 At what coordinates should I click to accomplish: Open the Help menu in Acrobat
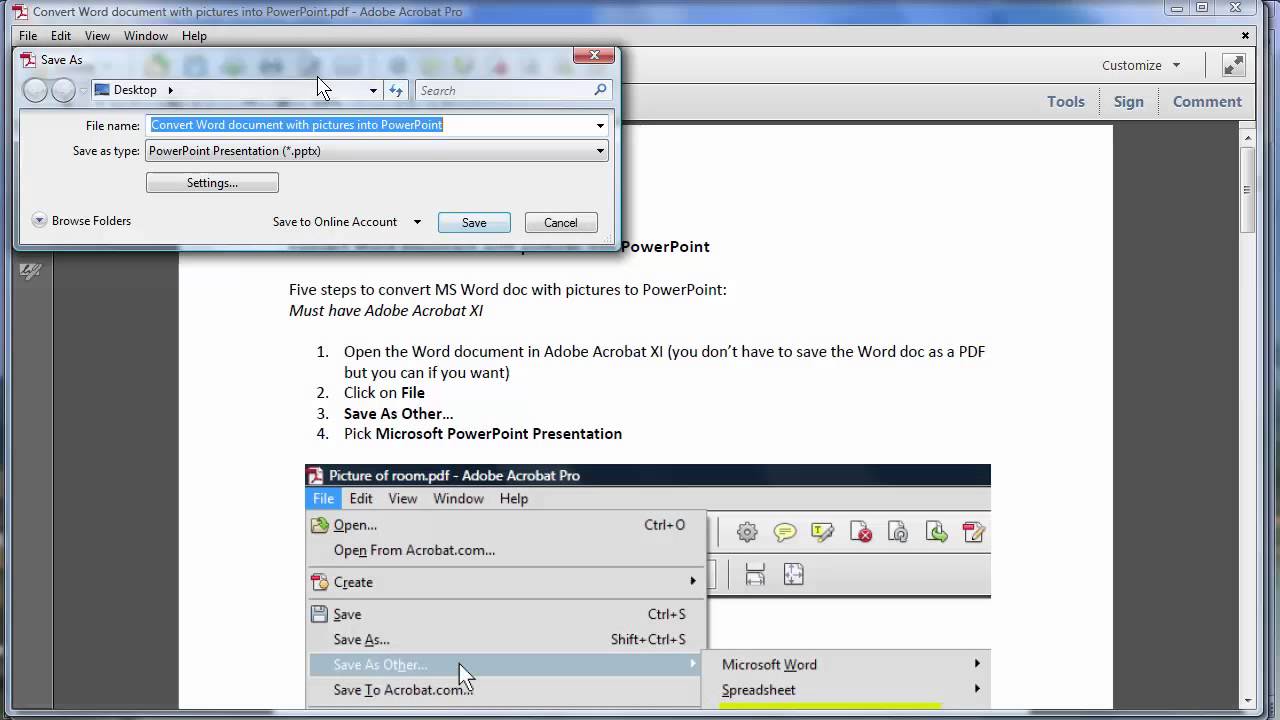194,36
